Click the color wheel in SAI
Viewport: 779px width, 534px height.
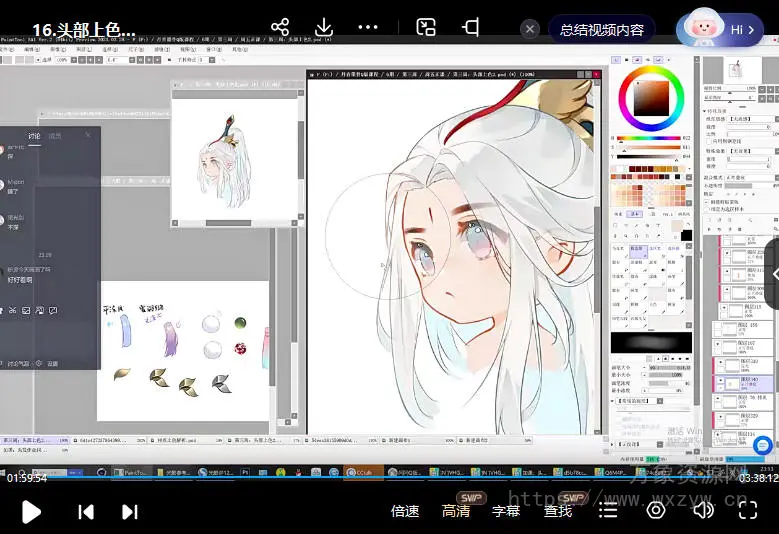[650, 97]
